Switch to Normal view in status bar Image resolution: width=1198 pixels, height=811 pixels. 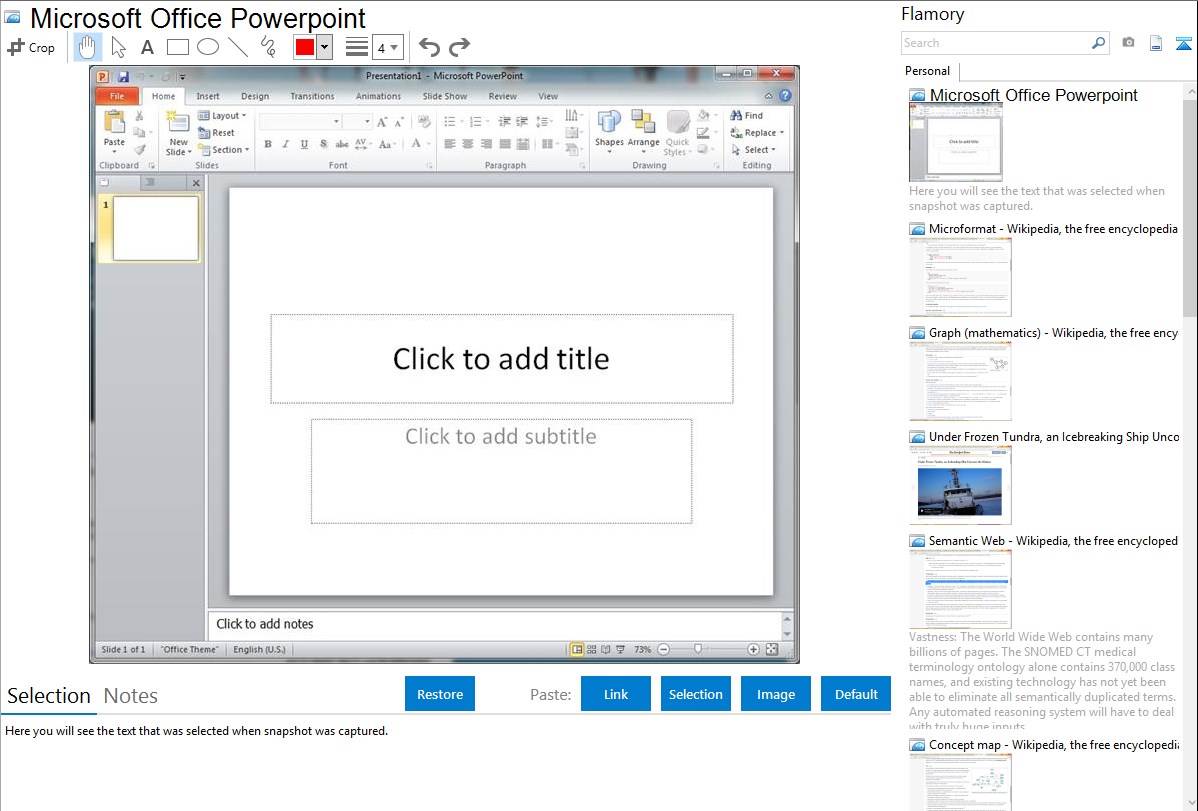(x=577, y=650)
